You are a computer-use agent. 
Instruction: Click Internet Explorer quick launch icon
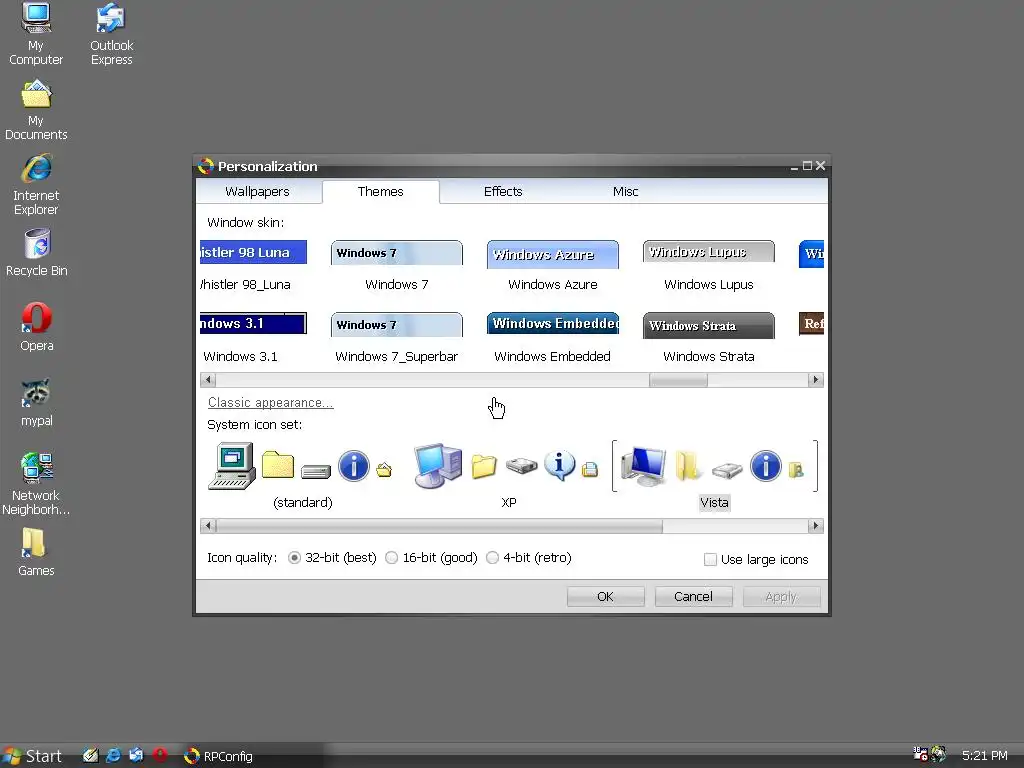(x=113, y=756)
